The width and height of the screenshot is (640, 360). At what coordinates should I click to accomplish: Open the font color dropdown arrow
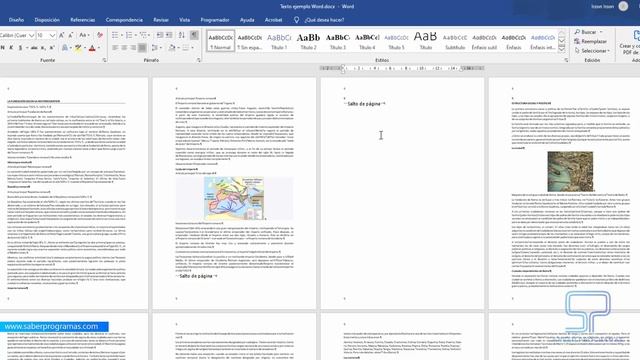[99, 48]
